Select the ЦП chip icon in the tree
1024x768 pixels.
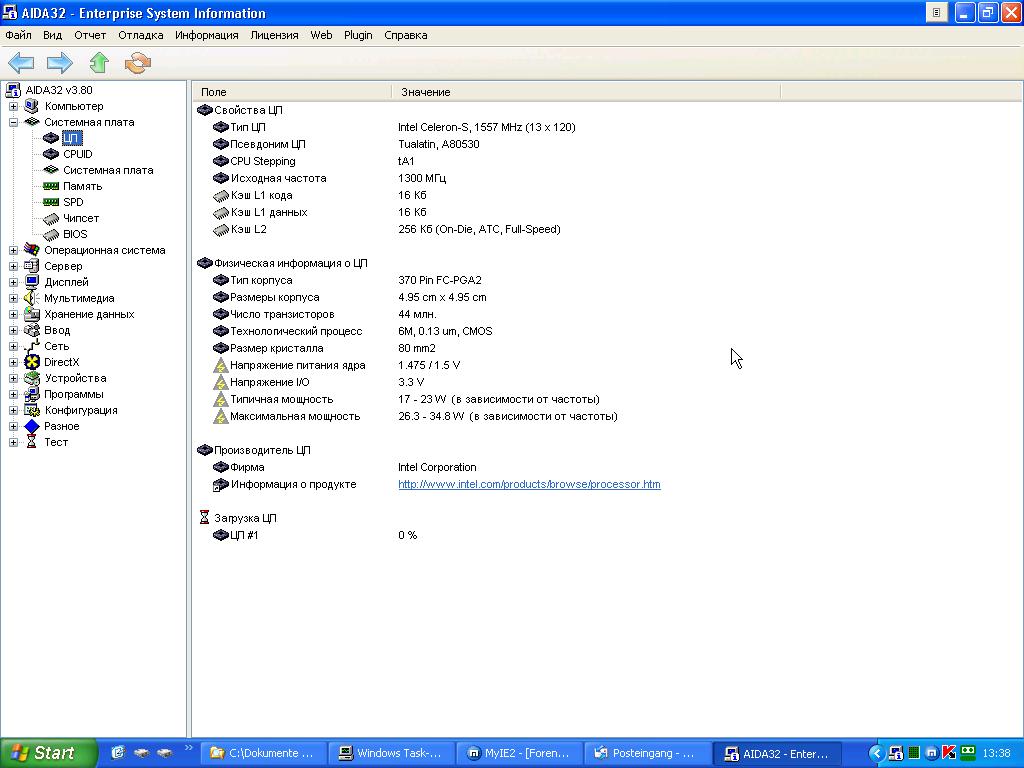pyautogui.click(x=51, y=138)
